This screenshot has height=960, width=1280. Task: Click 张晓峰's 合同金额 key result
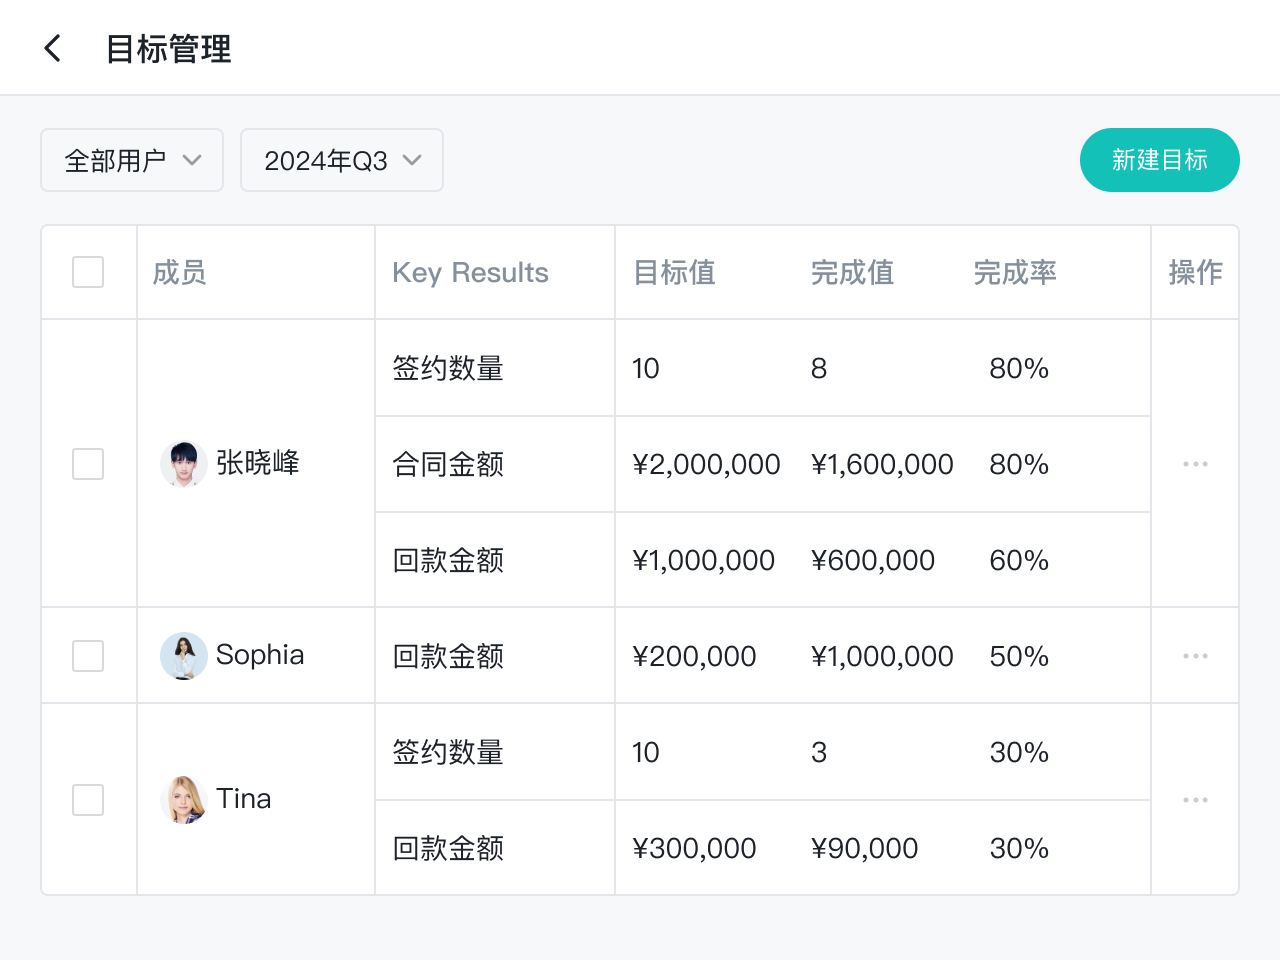coord(448,464)
